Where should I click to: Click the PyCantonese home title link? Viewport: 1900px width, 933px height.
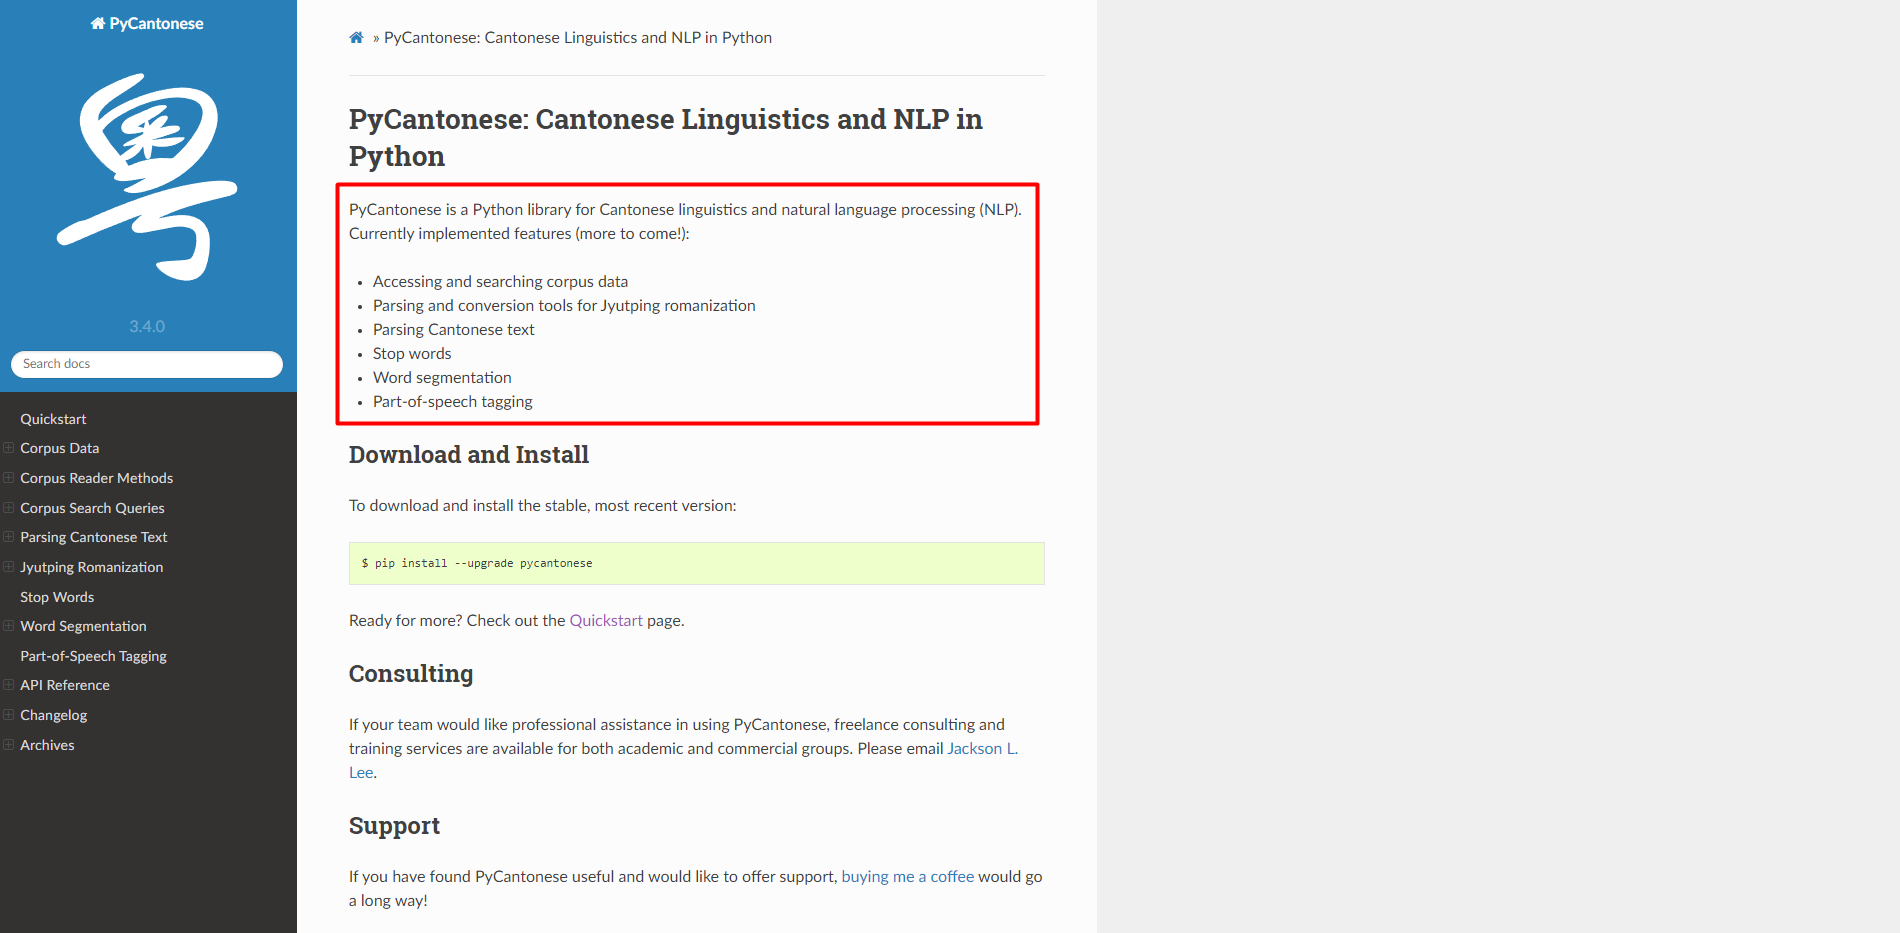click(147, 23)
